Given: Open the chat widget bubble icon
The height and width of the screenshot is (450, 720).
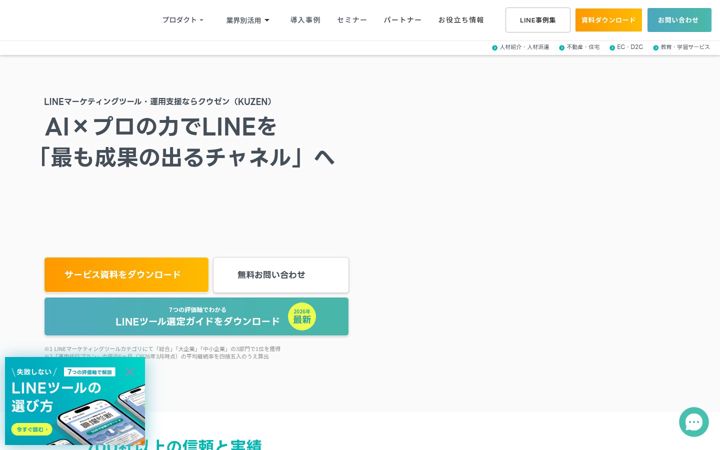Looking at the screenshot, I should click(694, 422).
